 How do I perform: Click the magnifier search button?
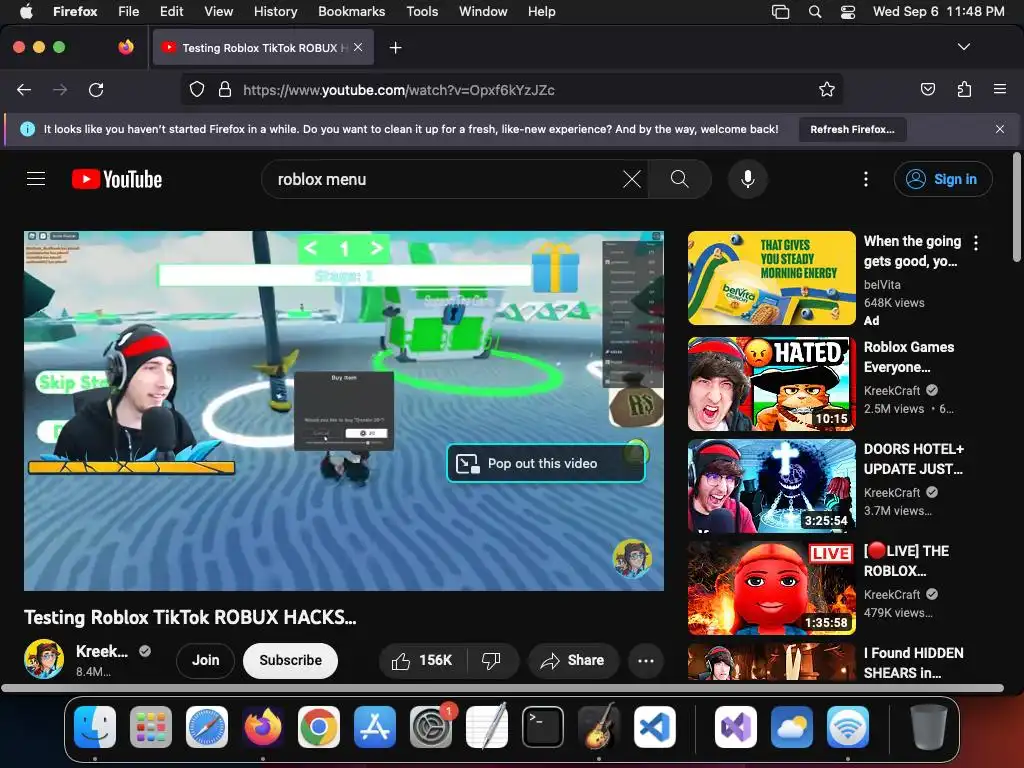pos(679,179)
